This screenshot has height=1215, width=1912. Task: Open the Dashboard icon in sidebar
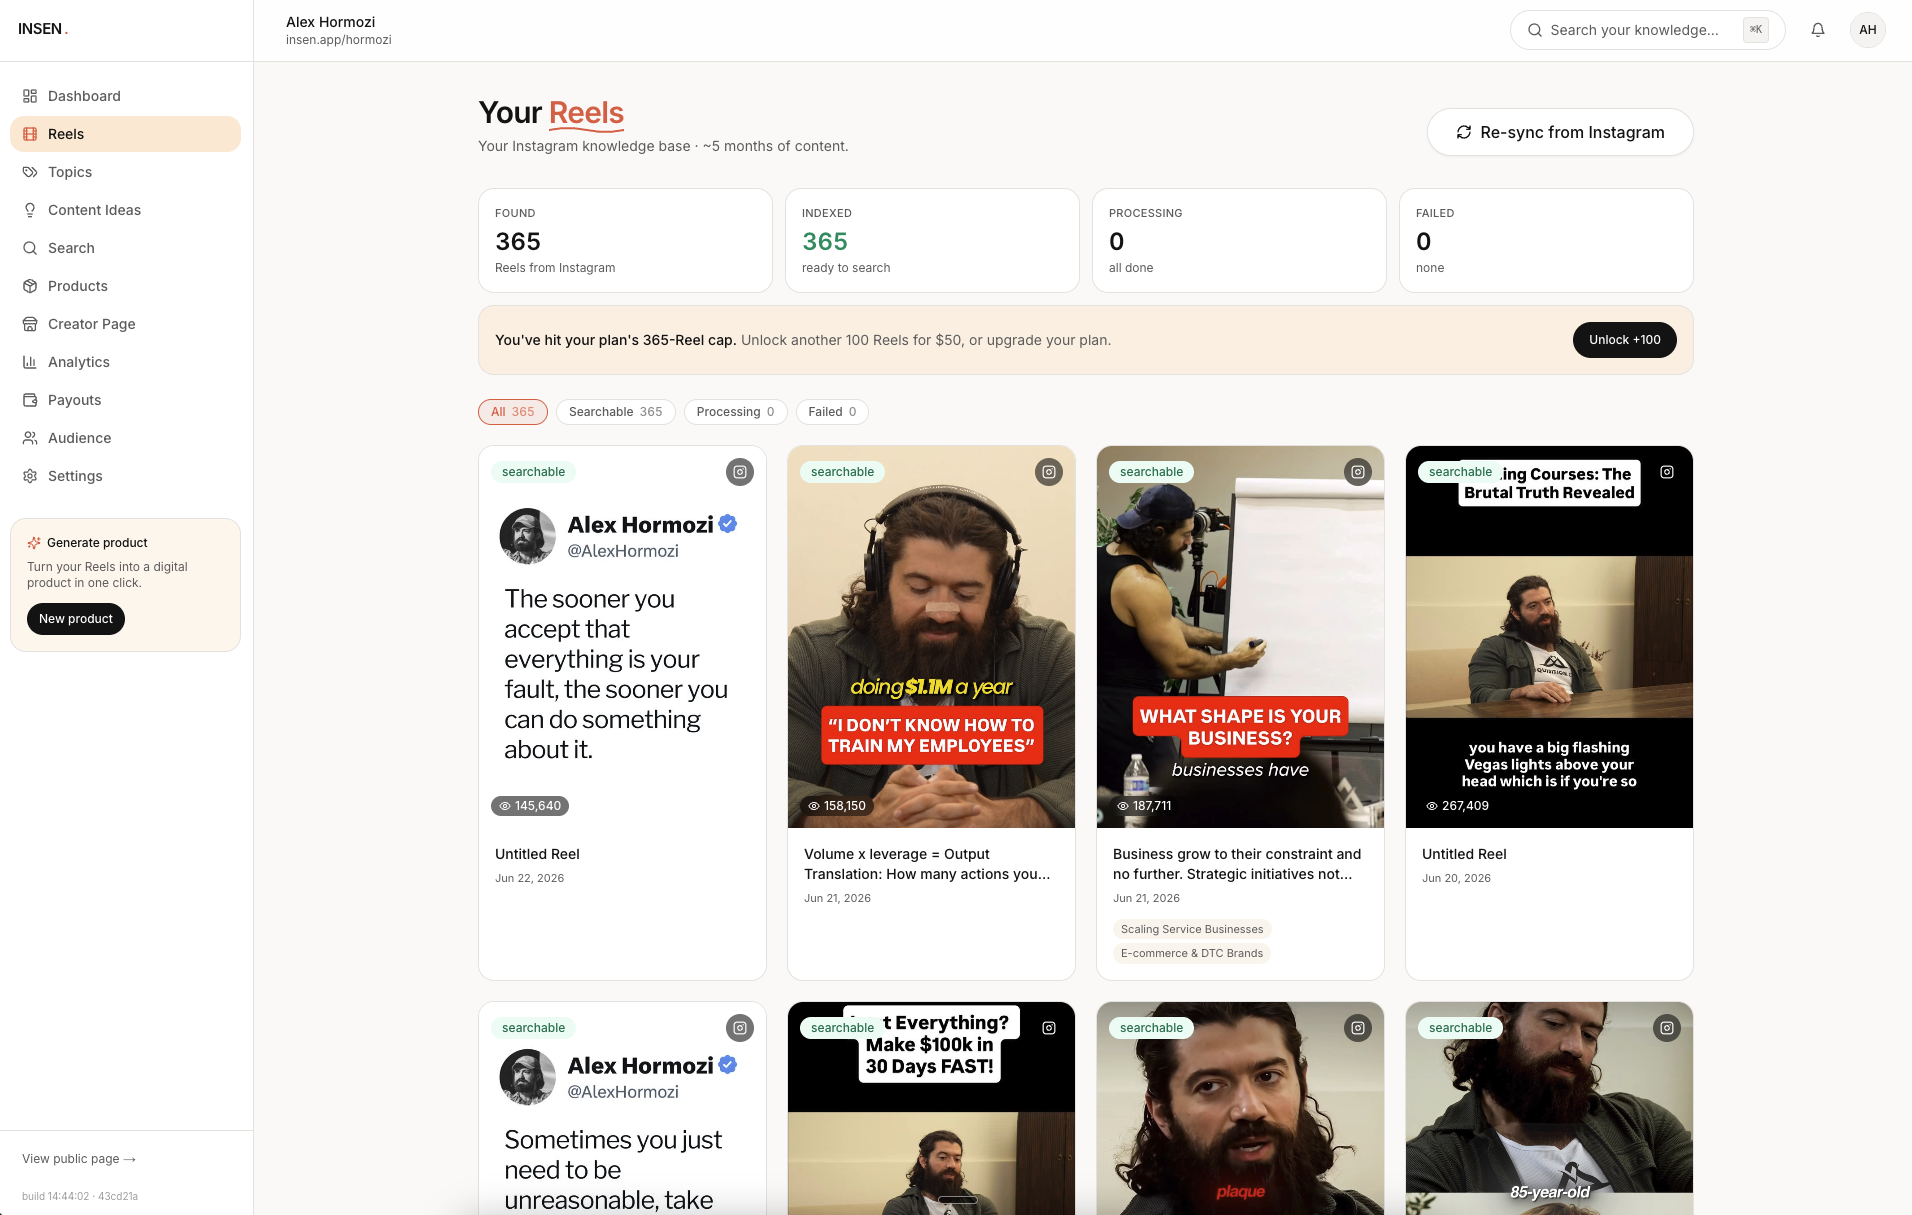point(30,96)
